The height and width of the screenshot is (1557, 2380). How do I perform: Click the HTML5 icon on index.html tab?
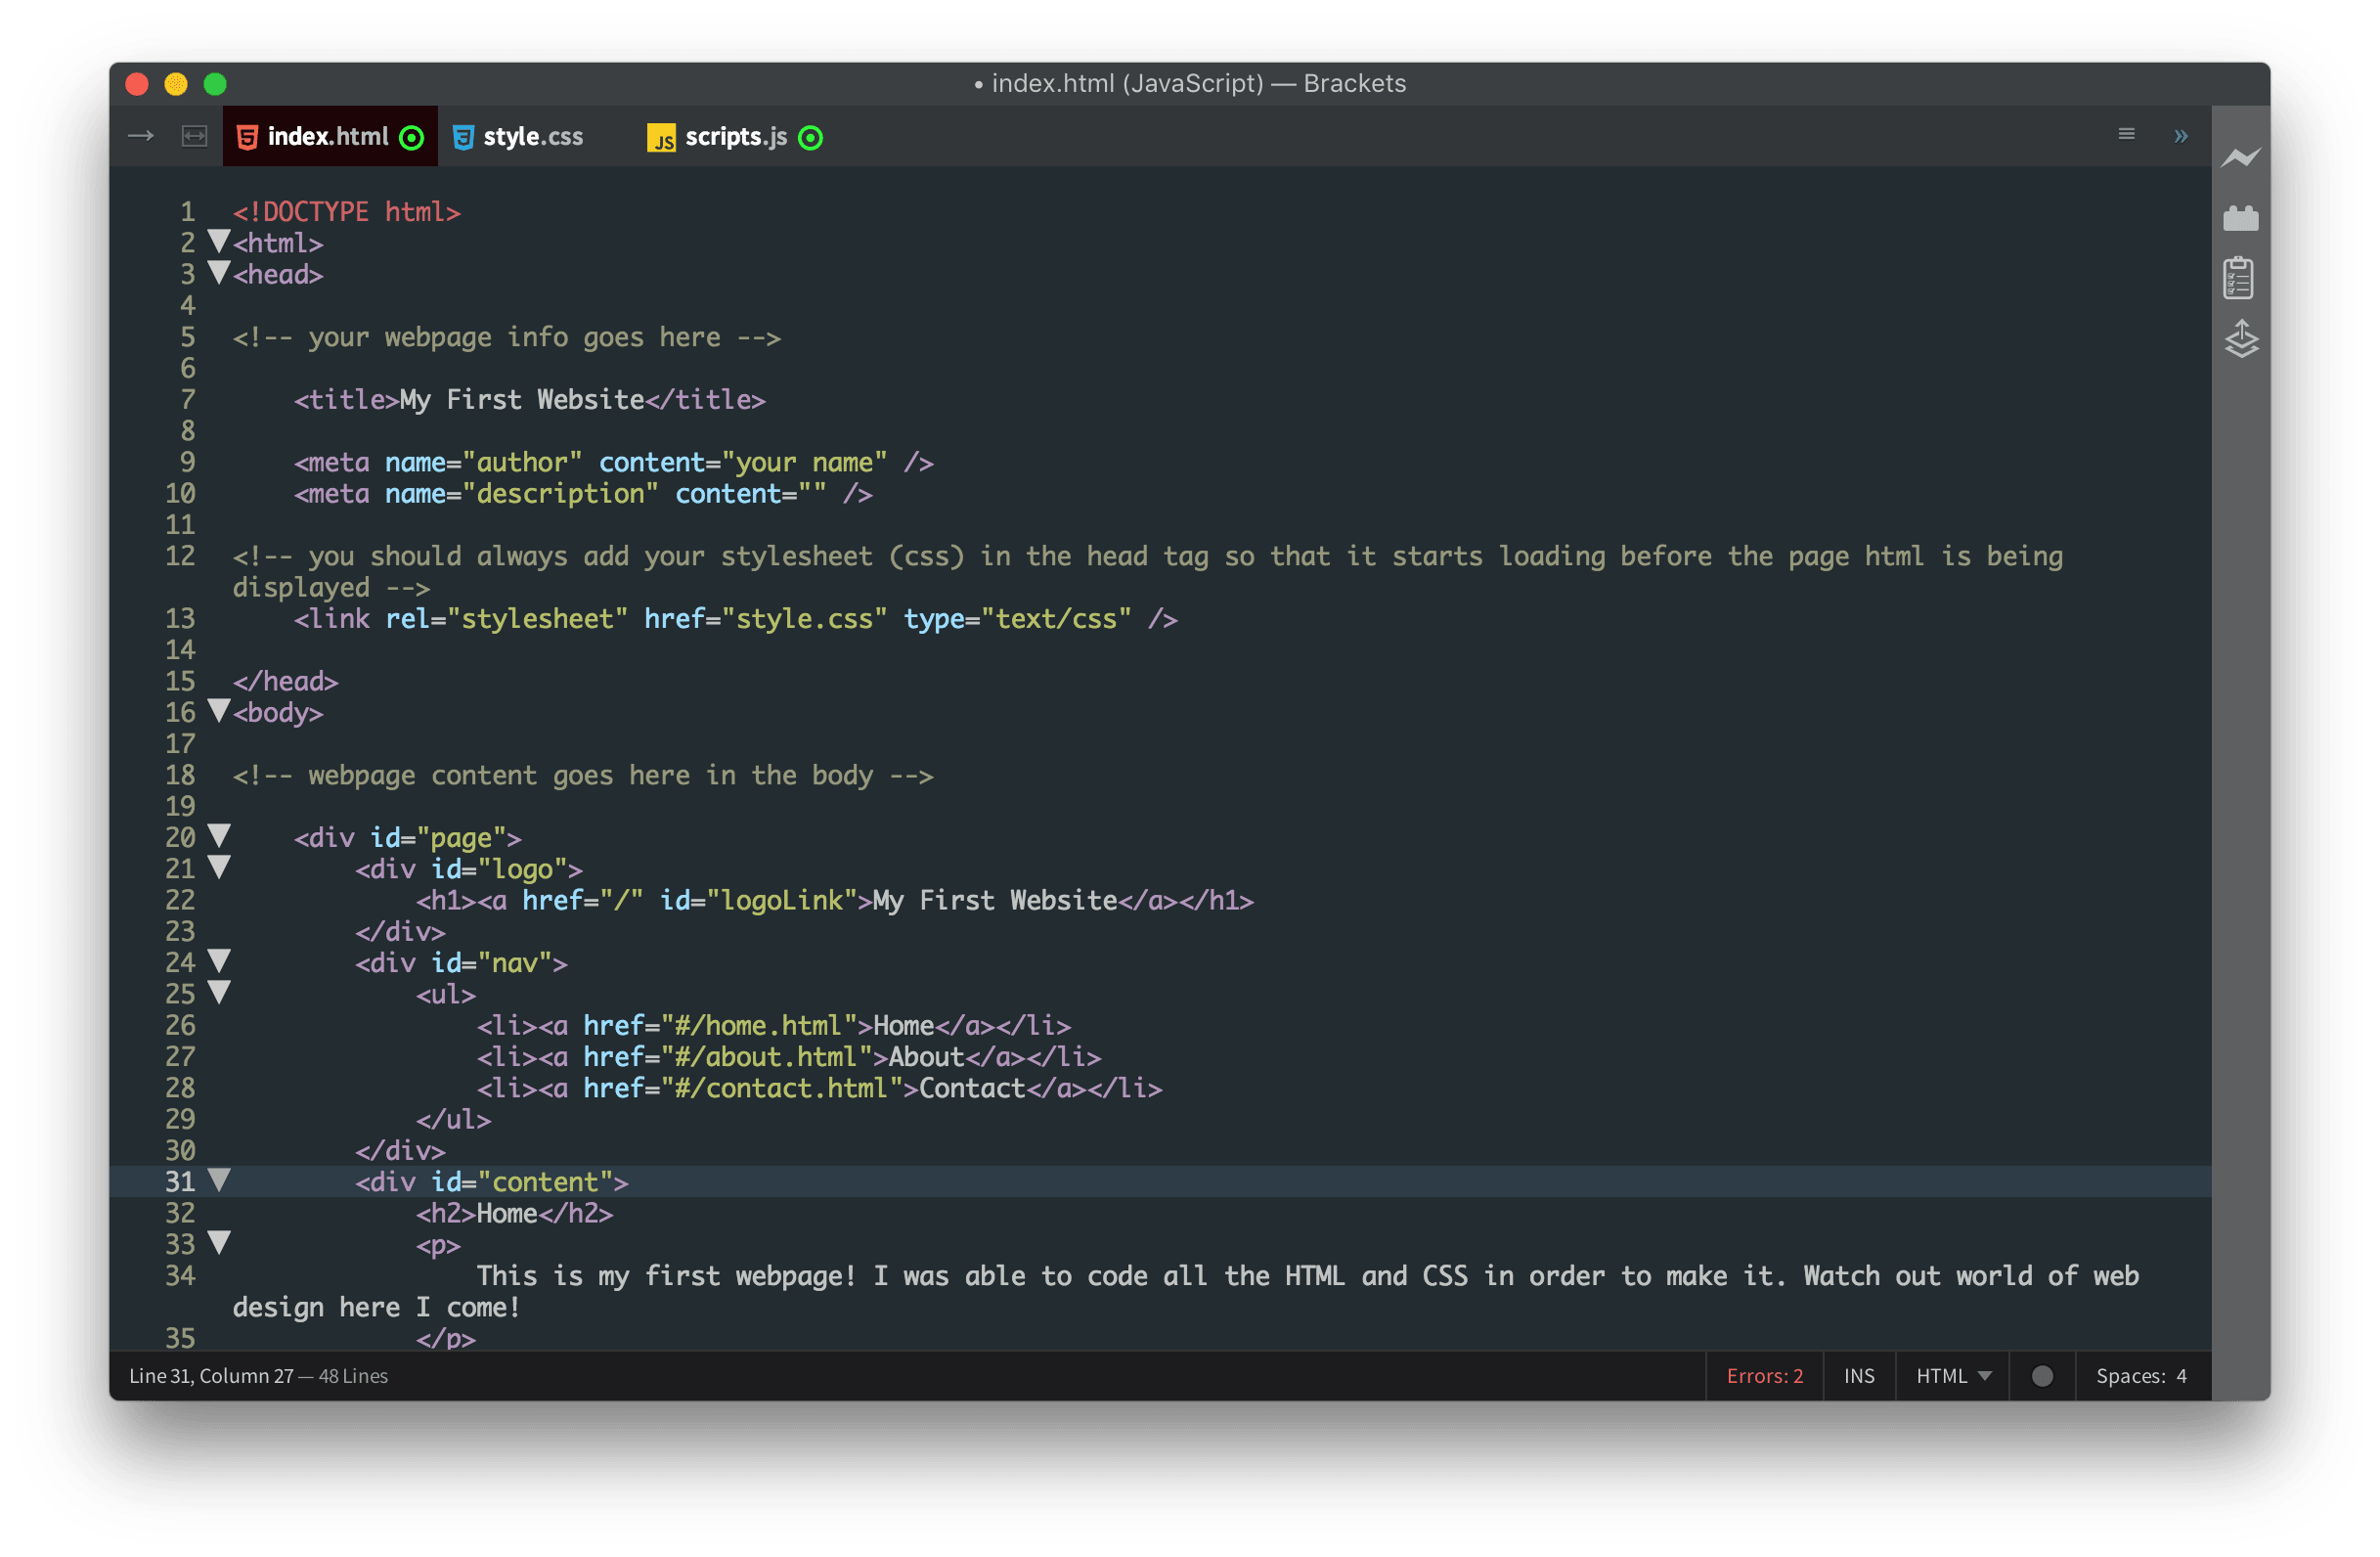pos(247,136)
